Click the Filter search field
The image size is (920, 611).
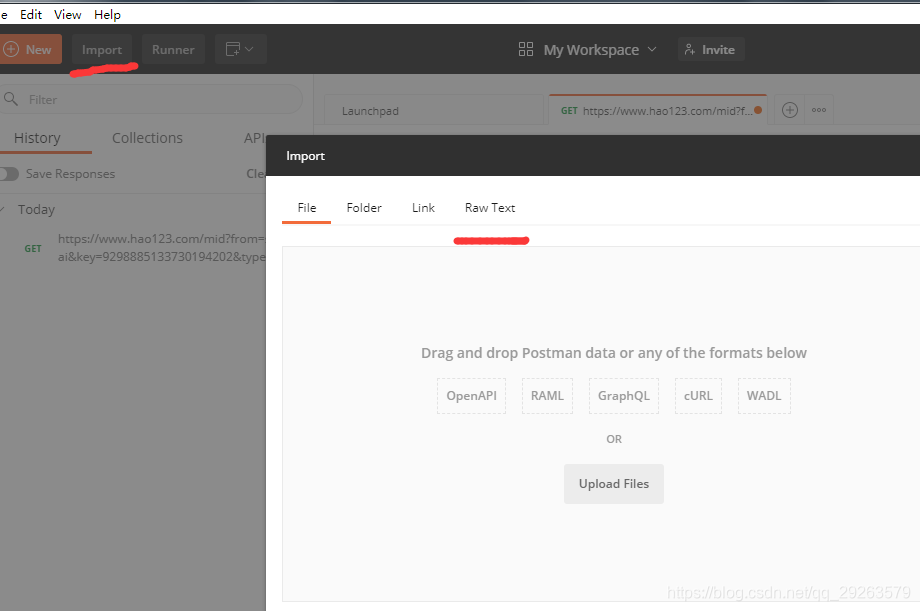click(151, 99)
